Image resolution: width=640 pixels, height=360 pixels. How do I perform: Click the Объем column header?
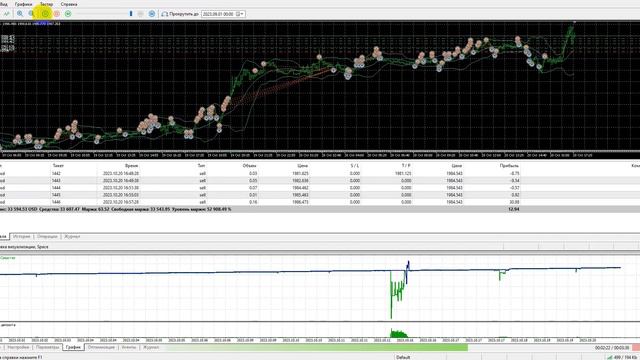click(249, 166)
